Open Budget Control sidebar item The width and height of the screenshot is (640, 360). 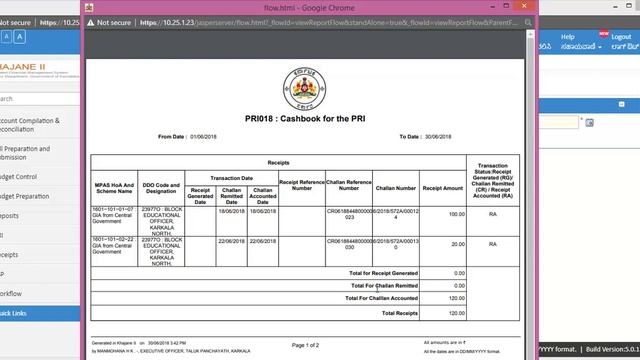18,177
